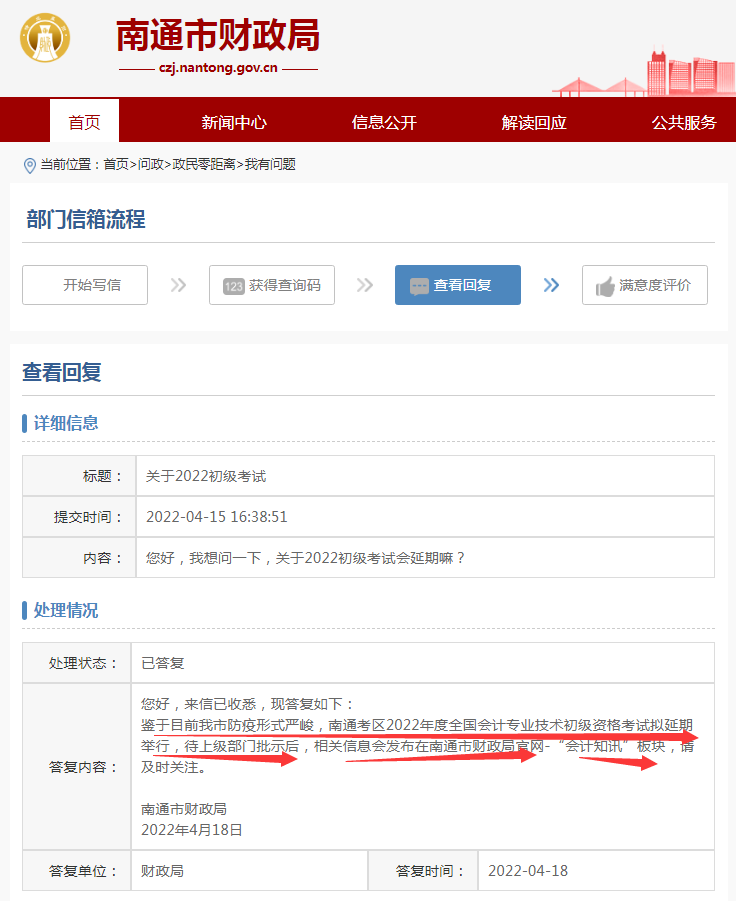
Task: Click the speech bubble icon in 查看回复
Action: (419, 286)
